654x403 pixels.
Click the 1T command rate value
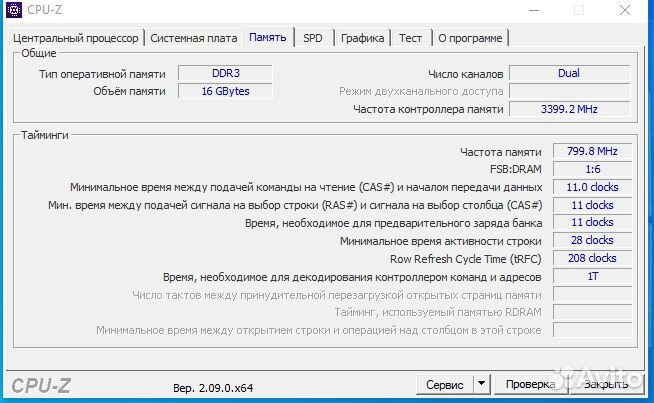tap(592, 276)
